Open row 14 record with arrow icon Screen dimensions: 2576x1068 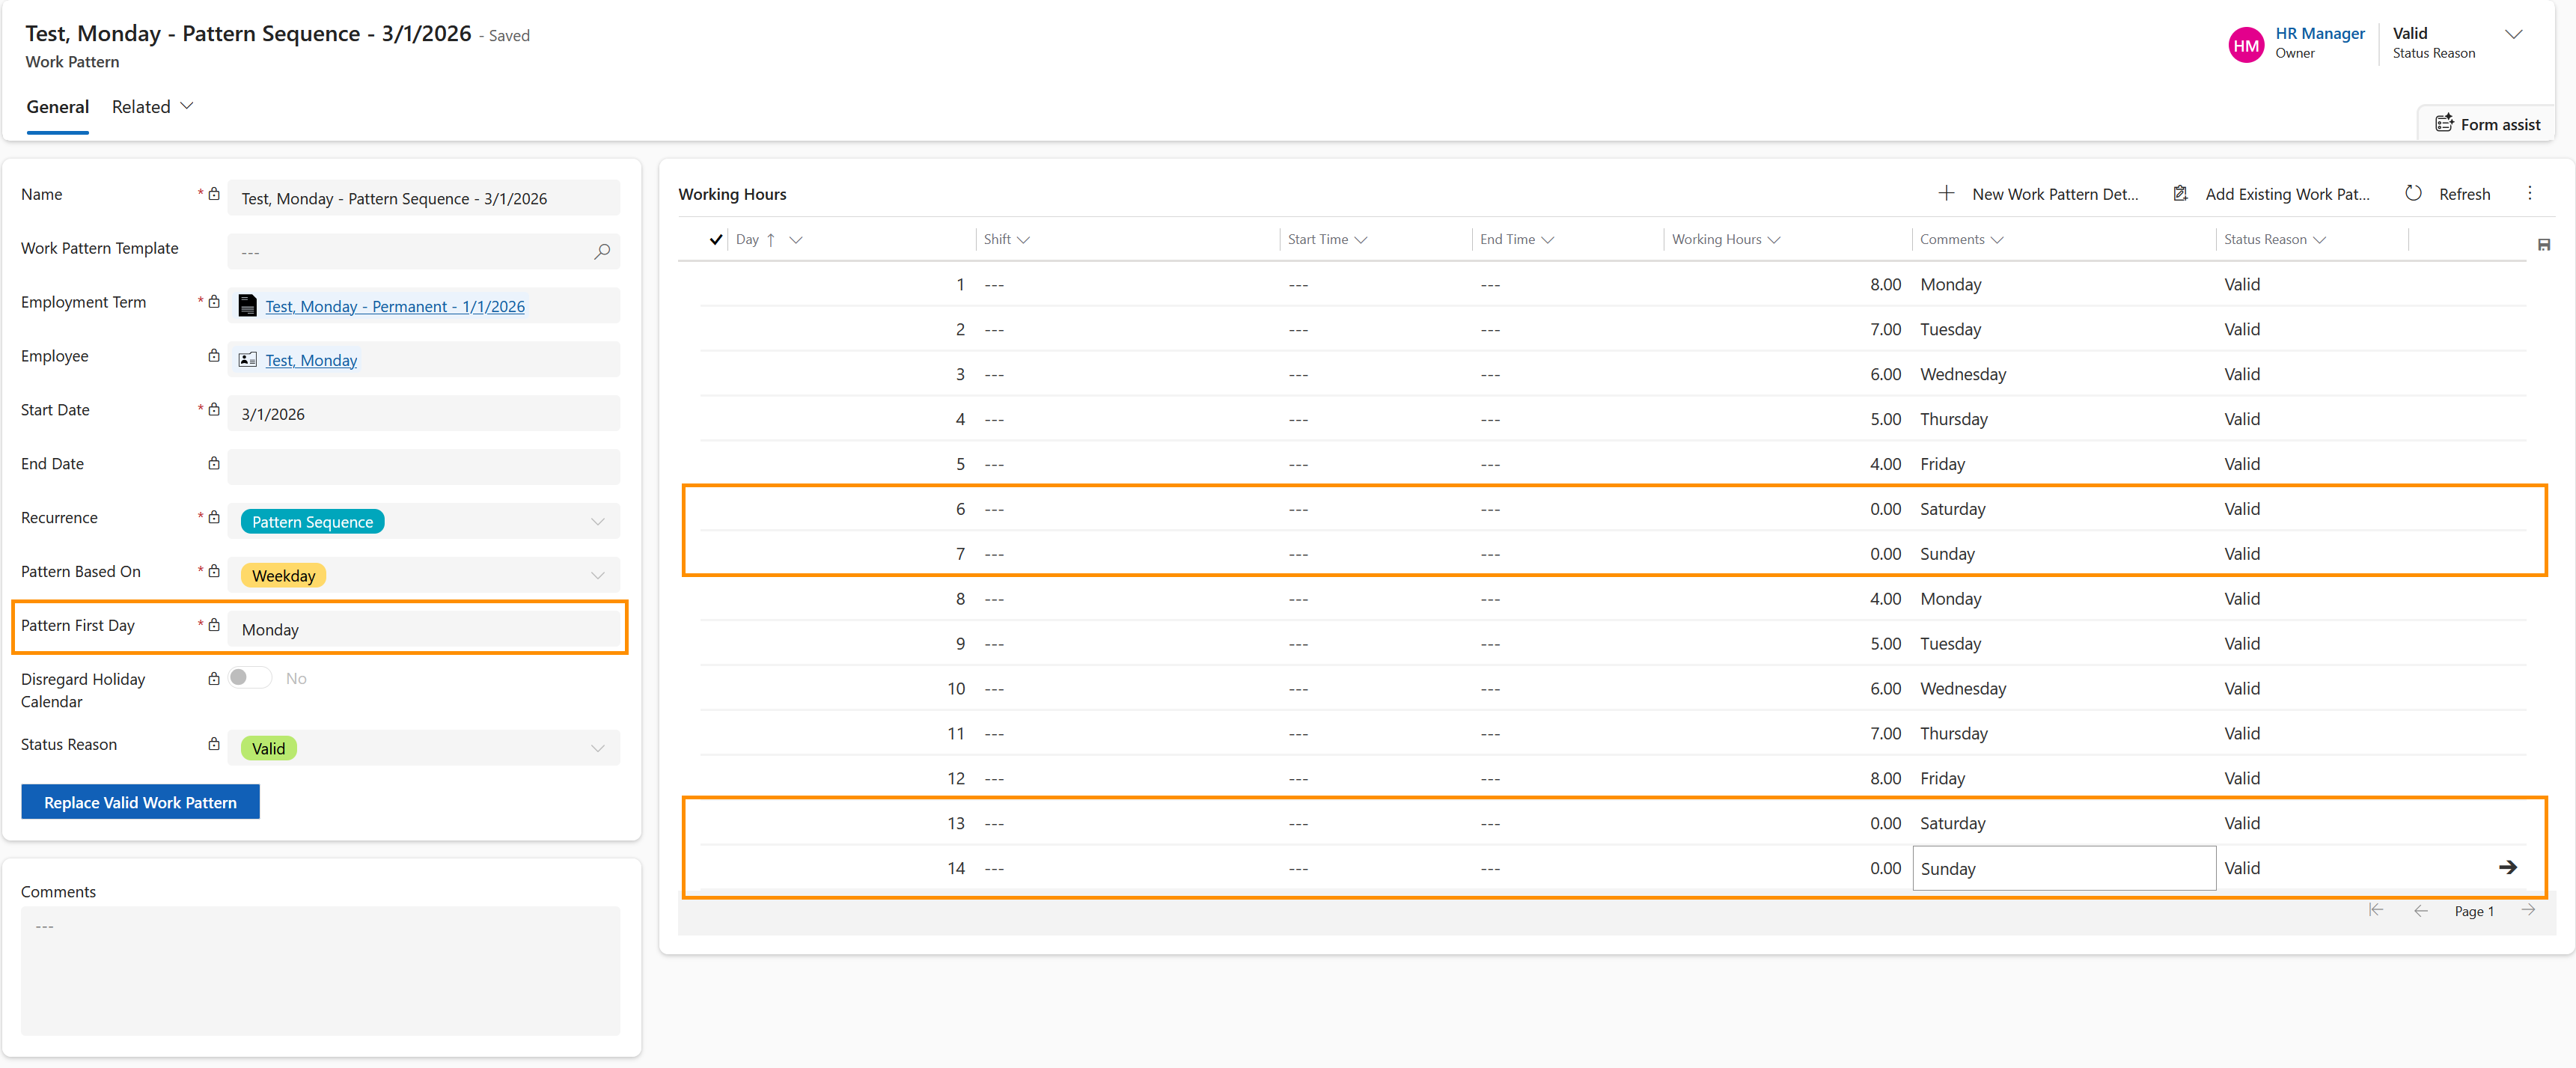click(2508, 868)
